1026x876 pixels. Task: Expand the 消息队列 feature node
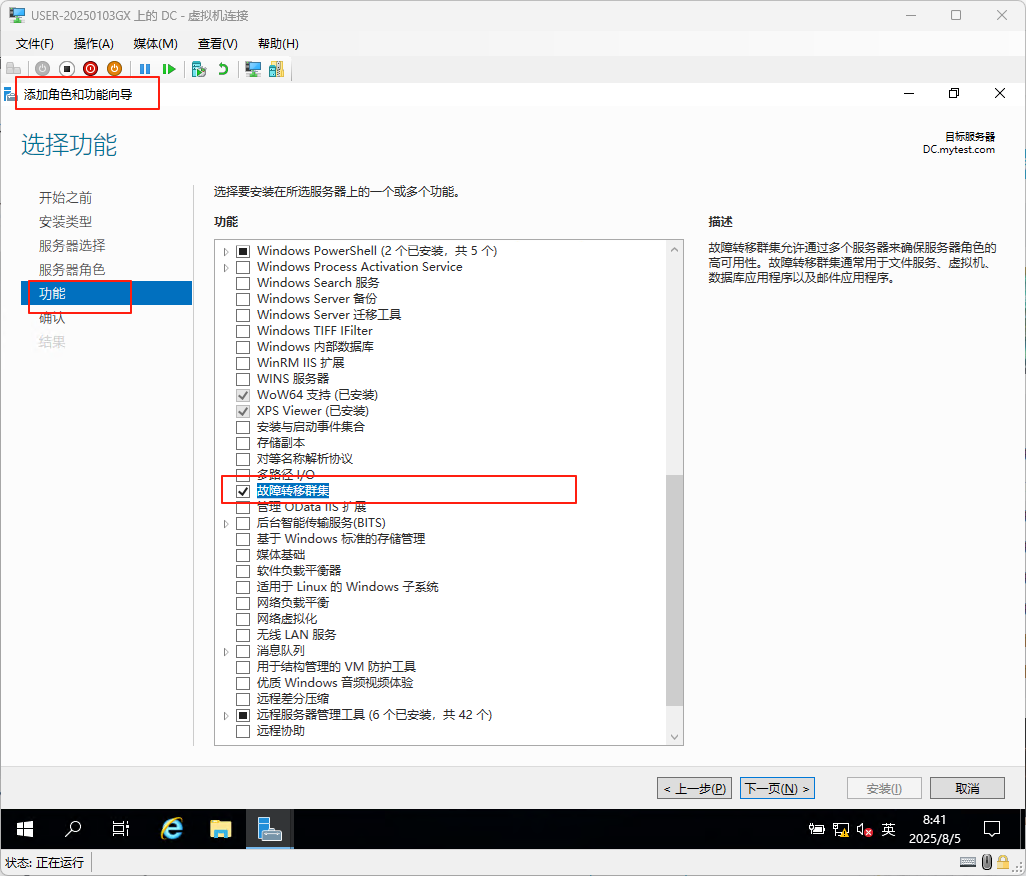[x=226, y=652]
